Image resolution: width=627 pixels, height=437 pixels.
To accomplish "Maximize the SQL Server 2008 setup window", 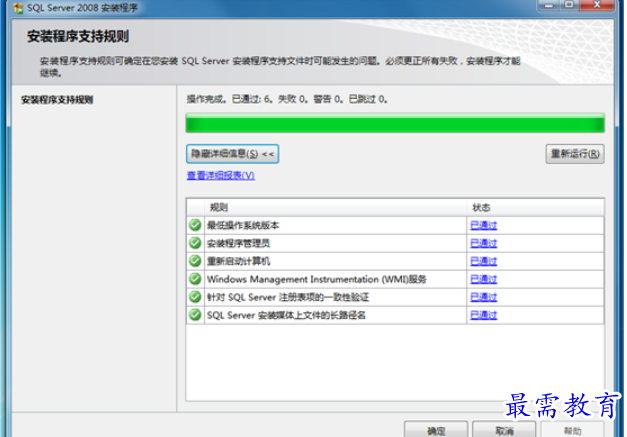I will (x=569, y=5).
